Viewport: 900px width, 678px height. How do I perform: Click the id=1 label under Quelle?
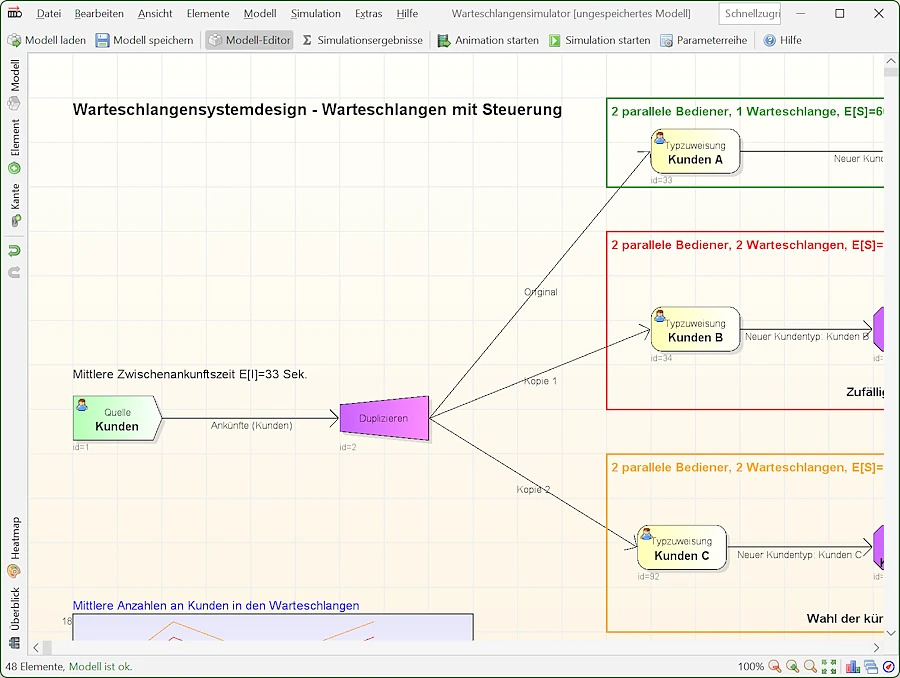pos(81,447)
